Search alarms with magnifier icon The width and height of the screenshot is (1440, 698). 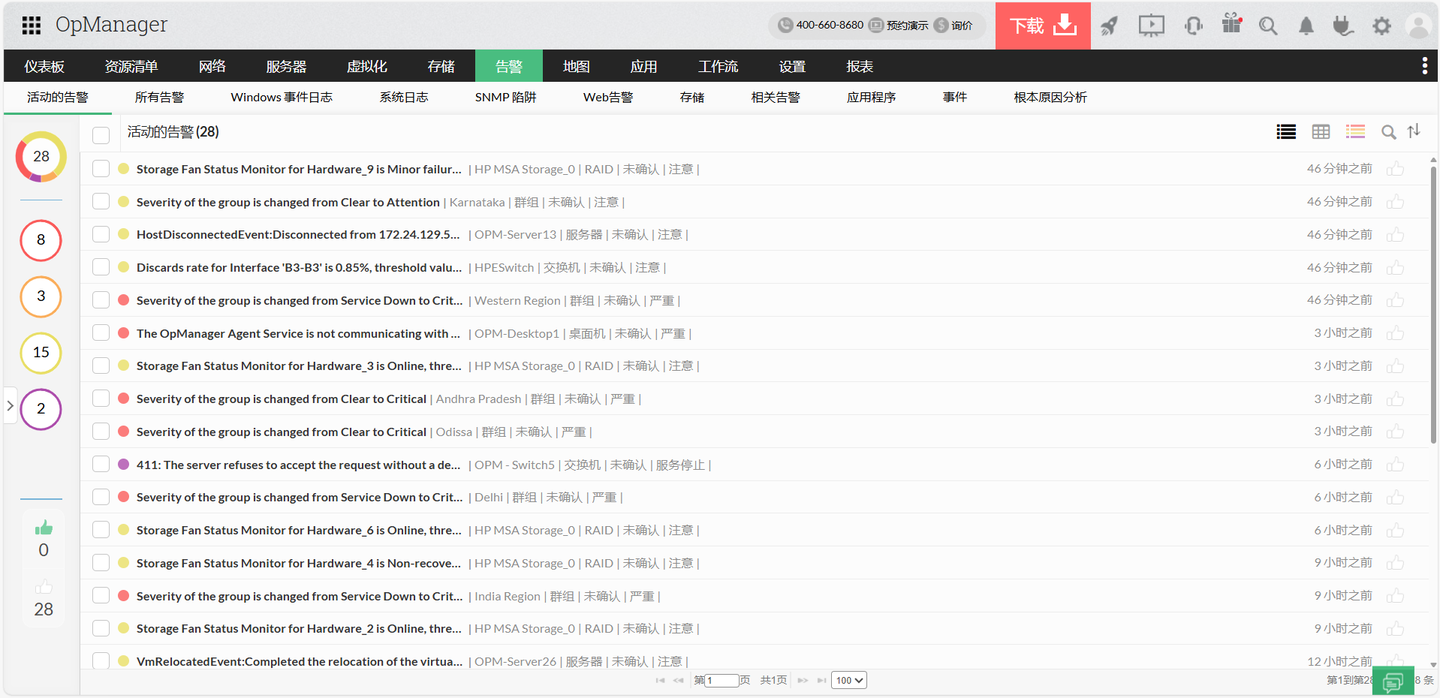pos(1389,132)
